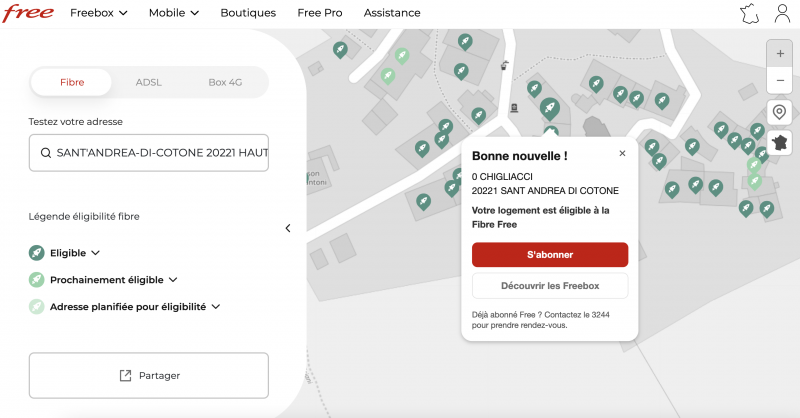Viewport: 800px width, 418px height.
Task: Zoom in on the map
Action: pos(780,53)
